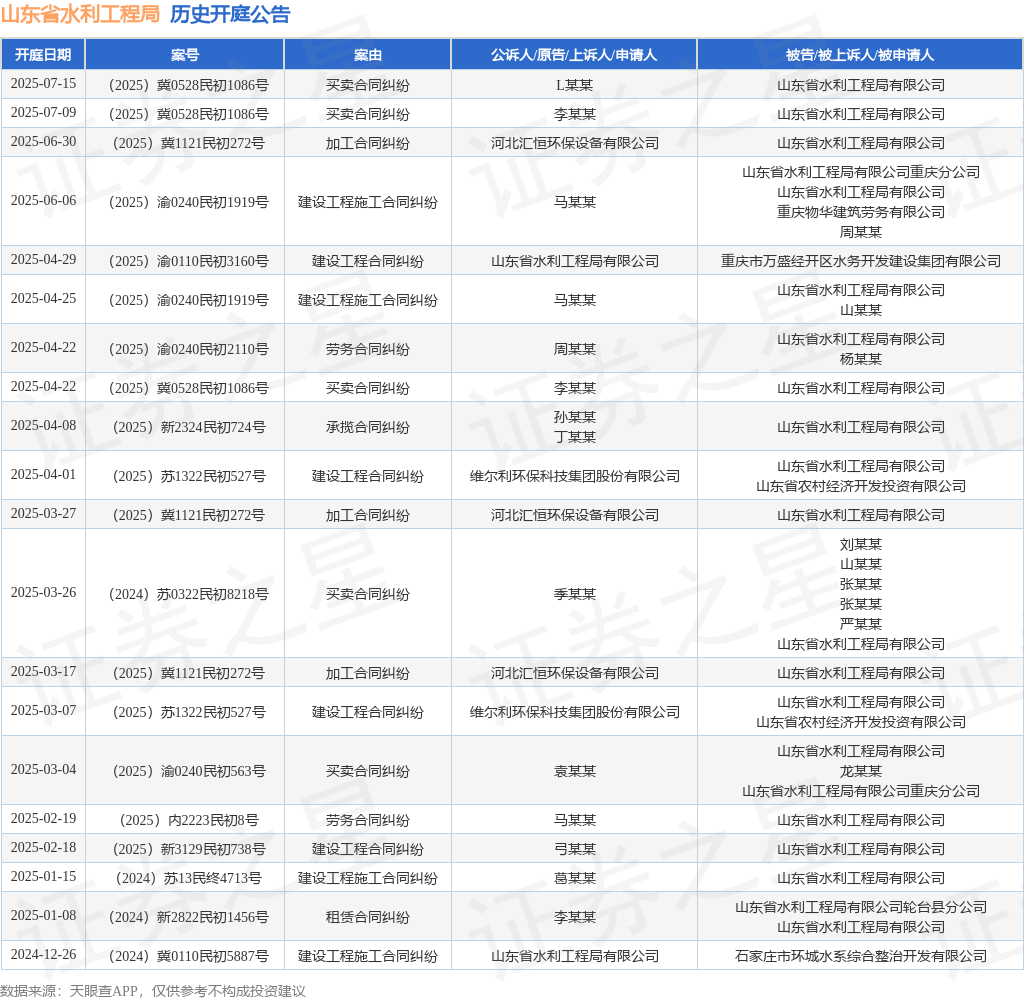Select the date cell 2025-03-26
The height and width of the screenshot is (1000, 1024).
point(43,592)
